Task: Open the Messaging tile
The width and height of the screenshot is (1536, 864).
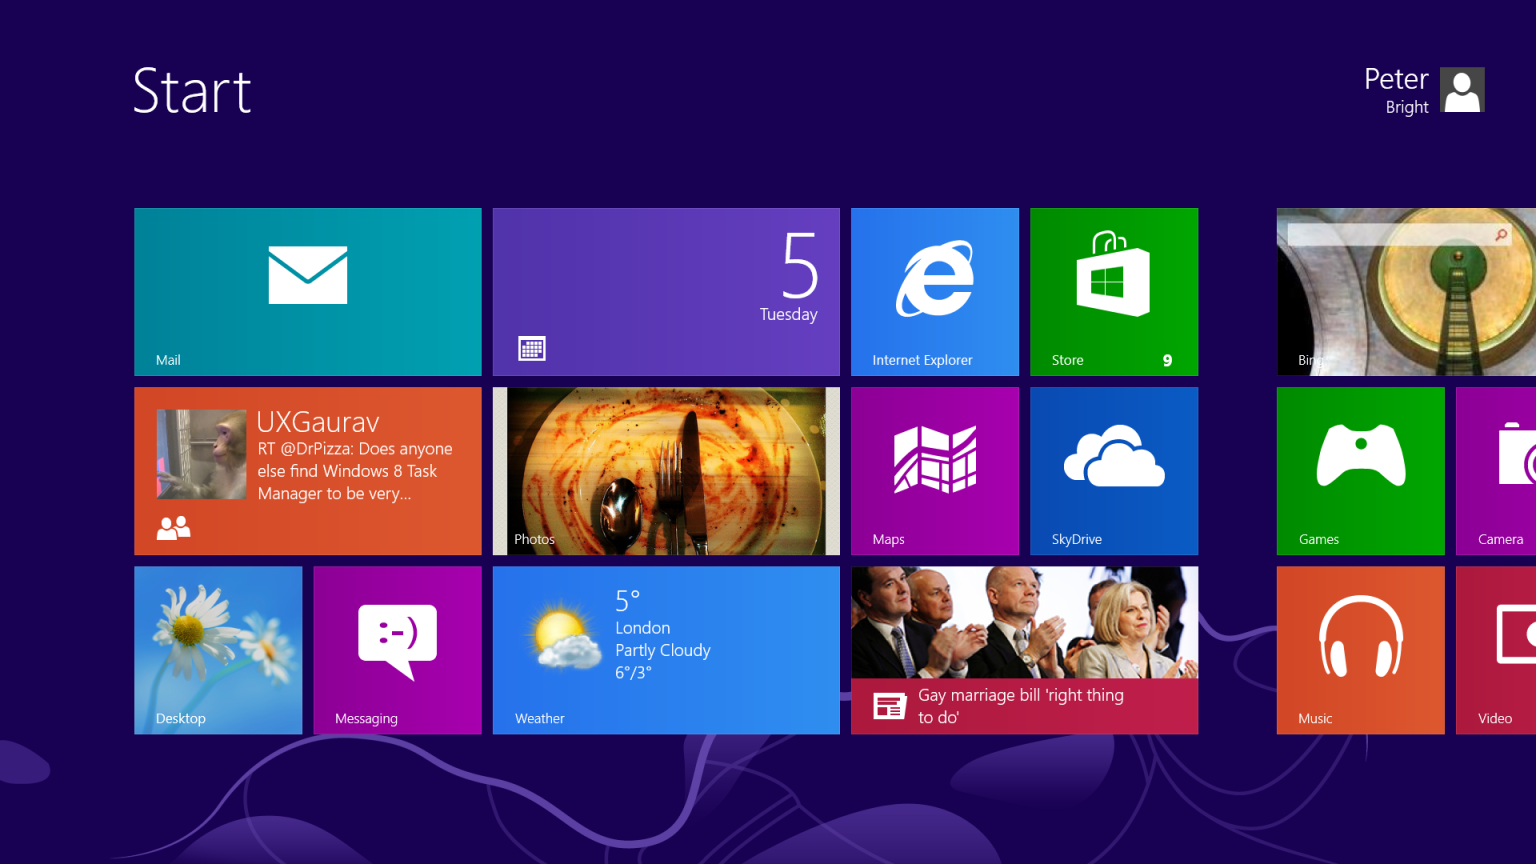Action: click(x=397, y=650)
